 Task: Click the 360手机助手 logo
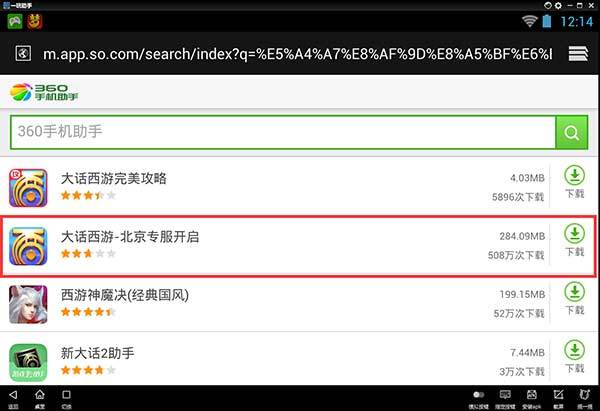point(44,92)
